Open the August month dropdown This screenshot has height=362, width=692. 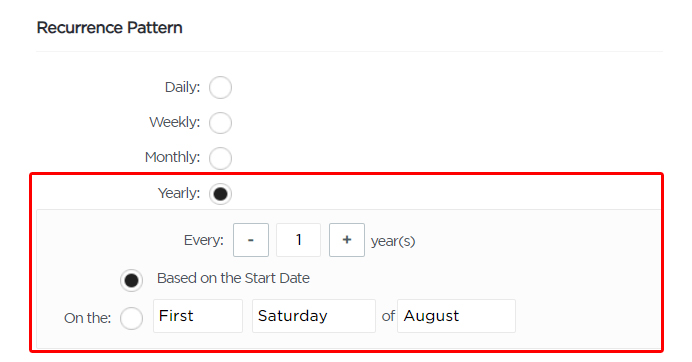point(456,316)
